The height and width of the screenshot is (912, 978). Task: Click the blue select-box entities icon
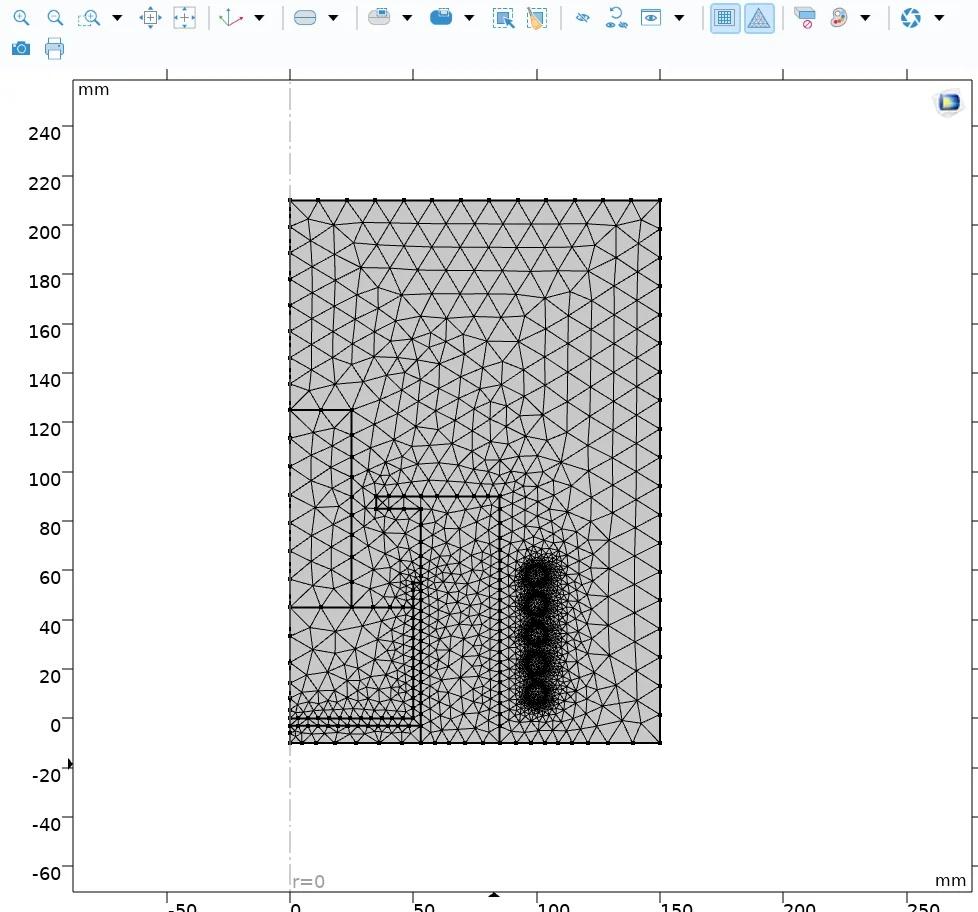tap(441, 17)
